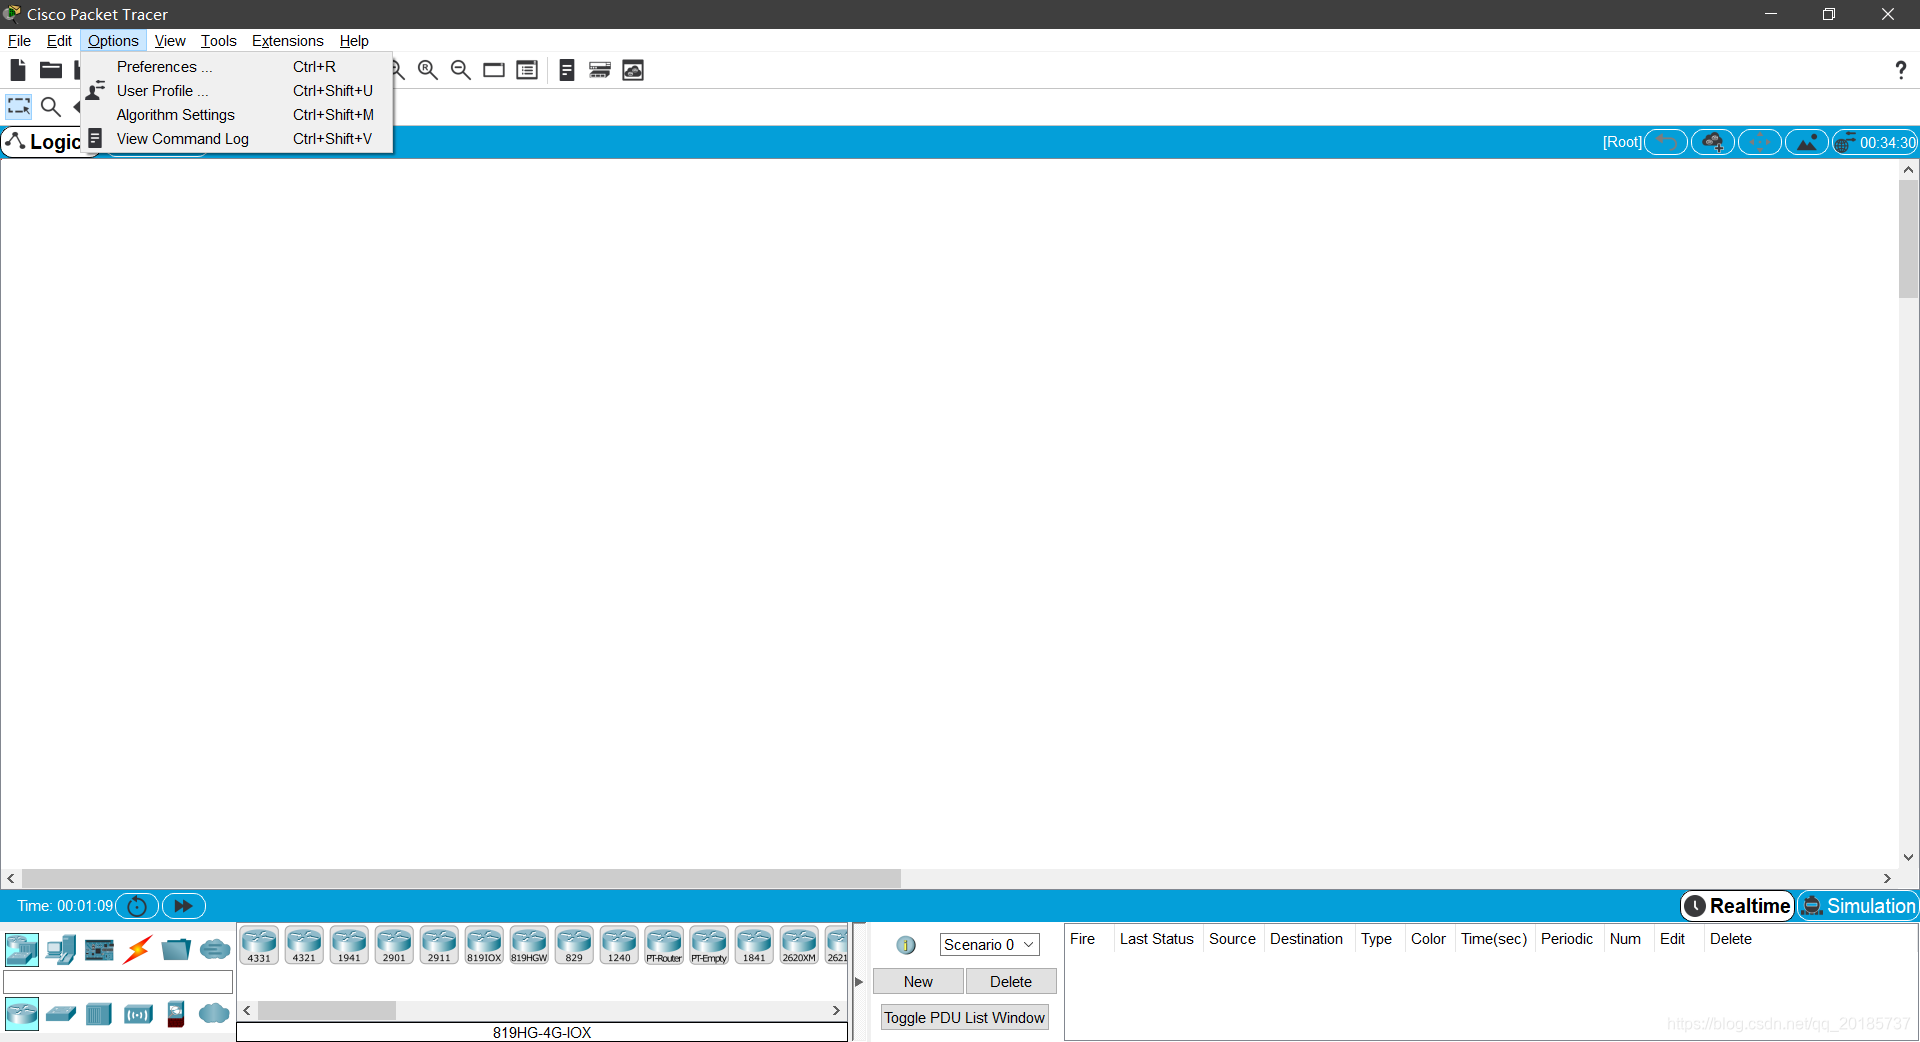
Task: Choose View Command Log menu entry
Action: pos(237,139)
